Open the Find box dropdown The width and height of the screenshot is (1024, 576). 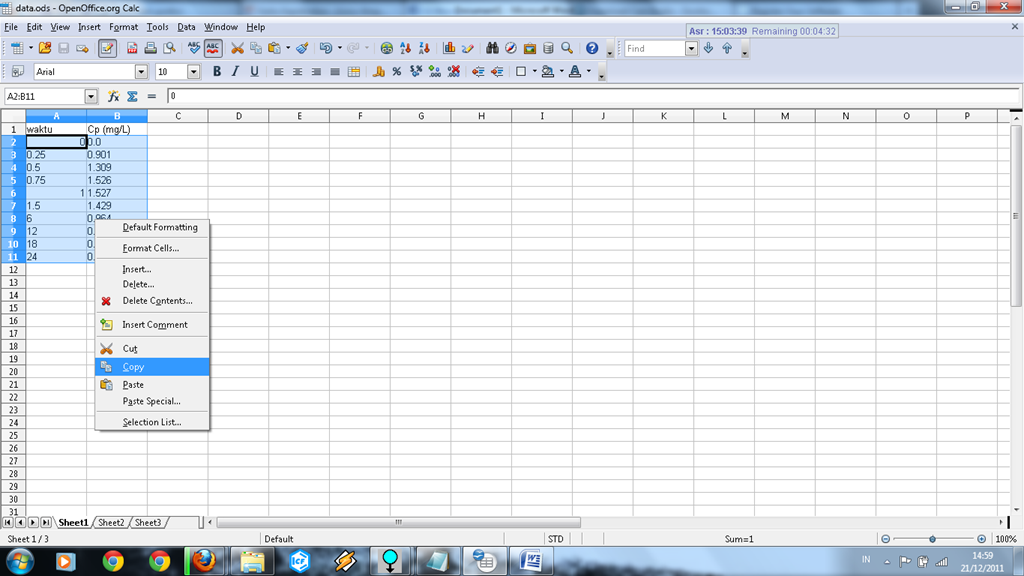691,48
